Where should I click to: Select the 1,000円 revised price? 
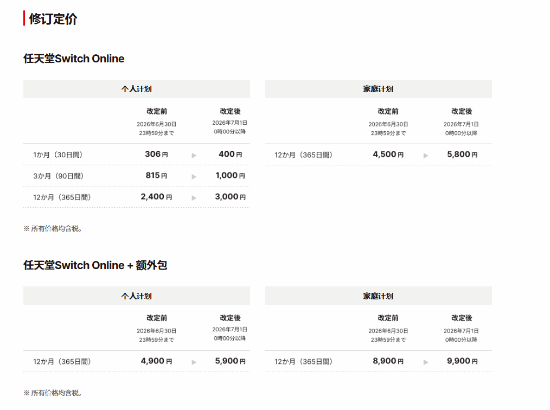click(230, 175)
